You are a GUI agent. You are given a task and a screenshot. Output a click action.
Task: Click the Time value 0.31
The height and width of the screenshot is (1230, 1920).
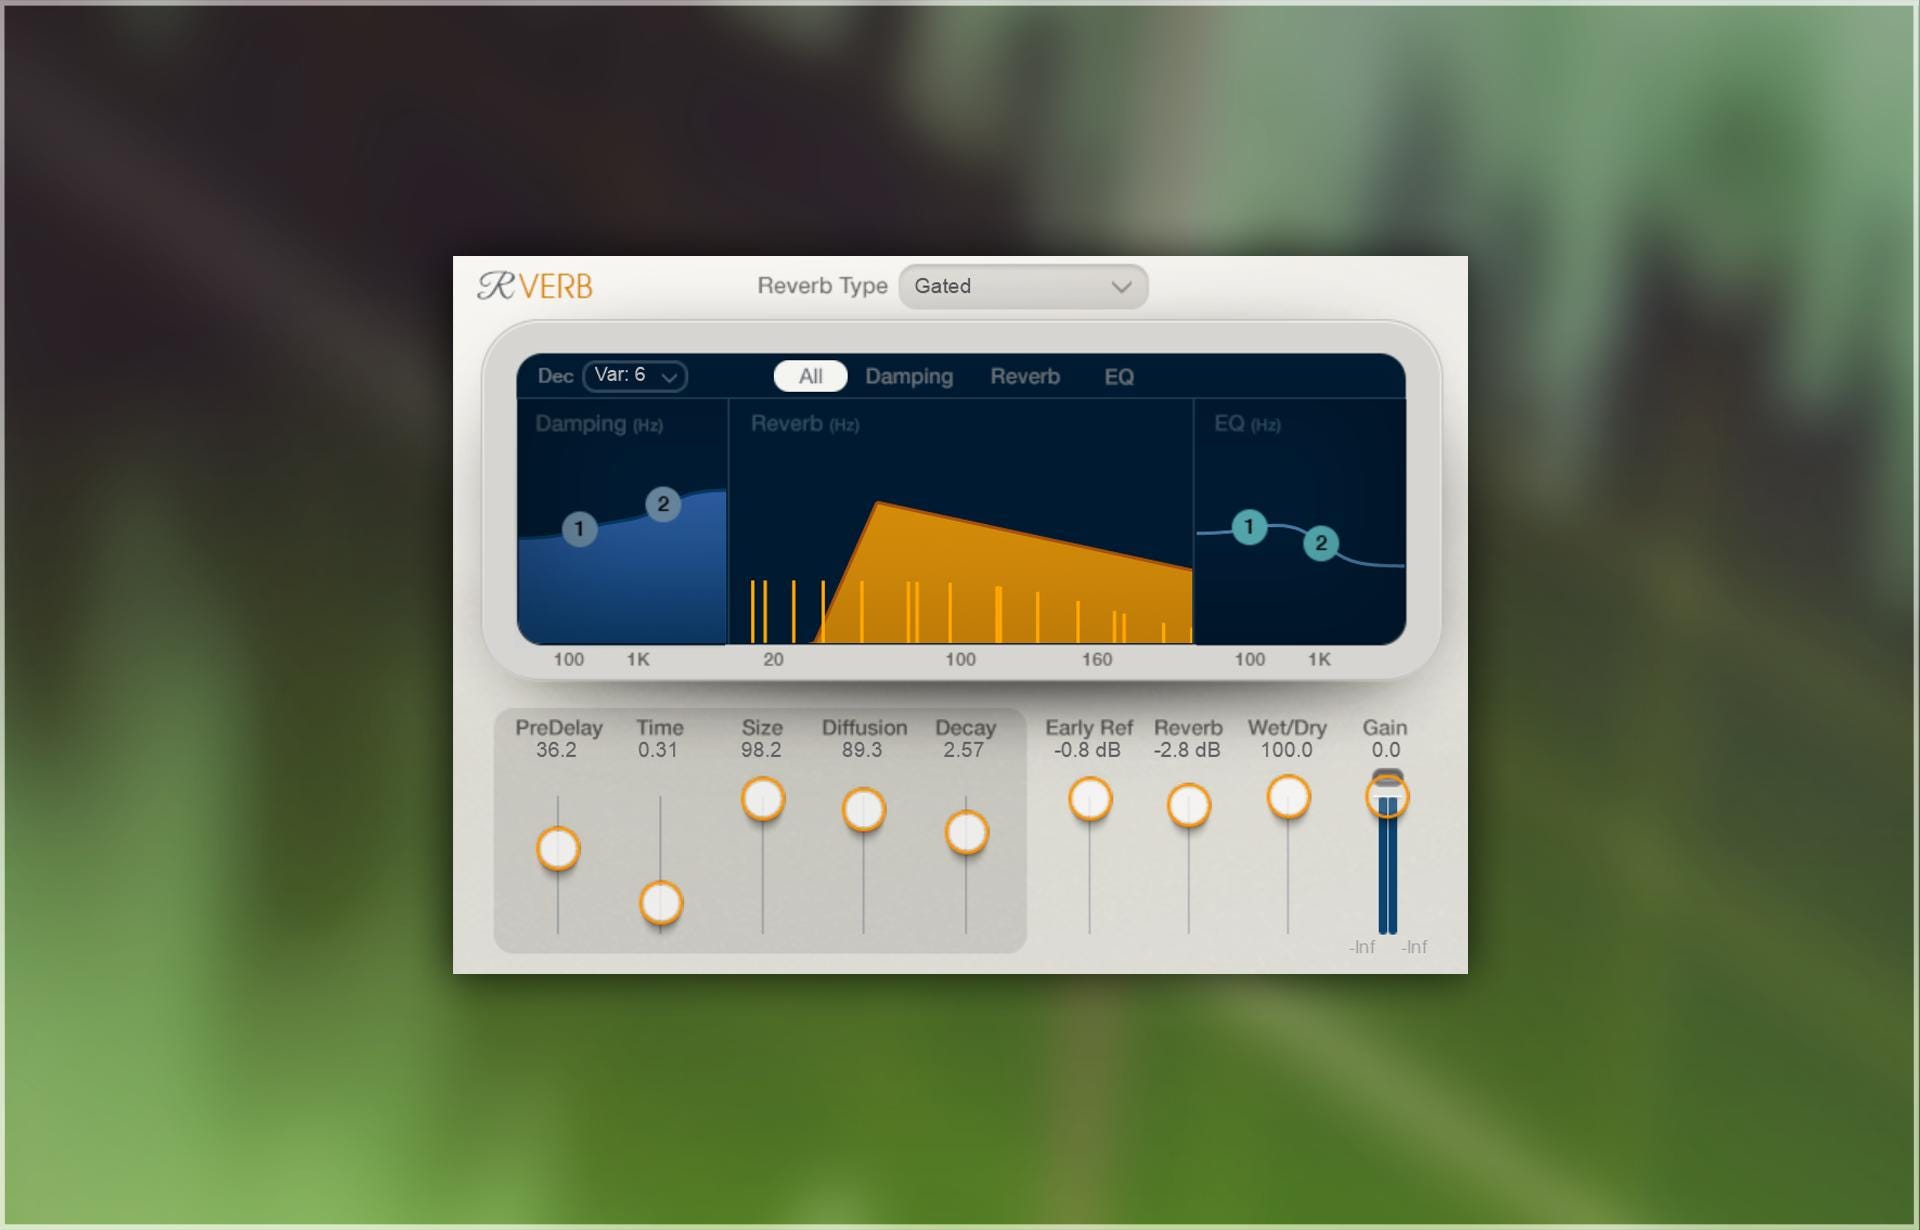[x=658, y=750]
